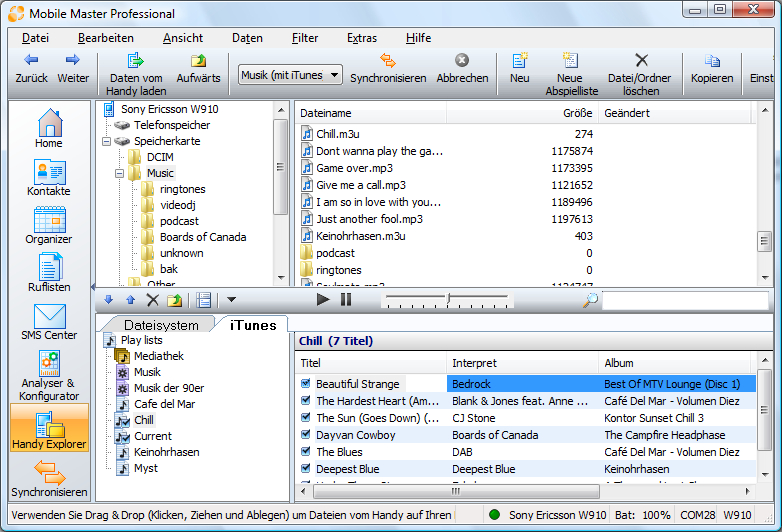Screen dimensions: 782x532
Task: Uncheck the Beautiful Strange track checkbox
Action: pyautogui.click(x=306, y=384)
